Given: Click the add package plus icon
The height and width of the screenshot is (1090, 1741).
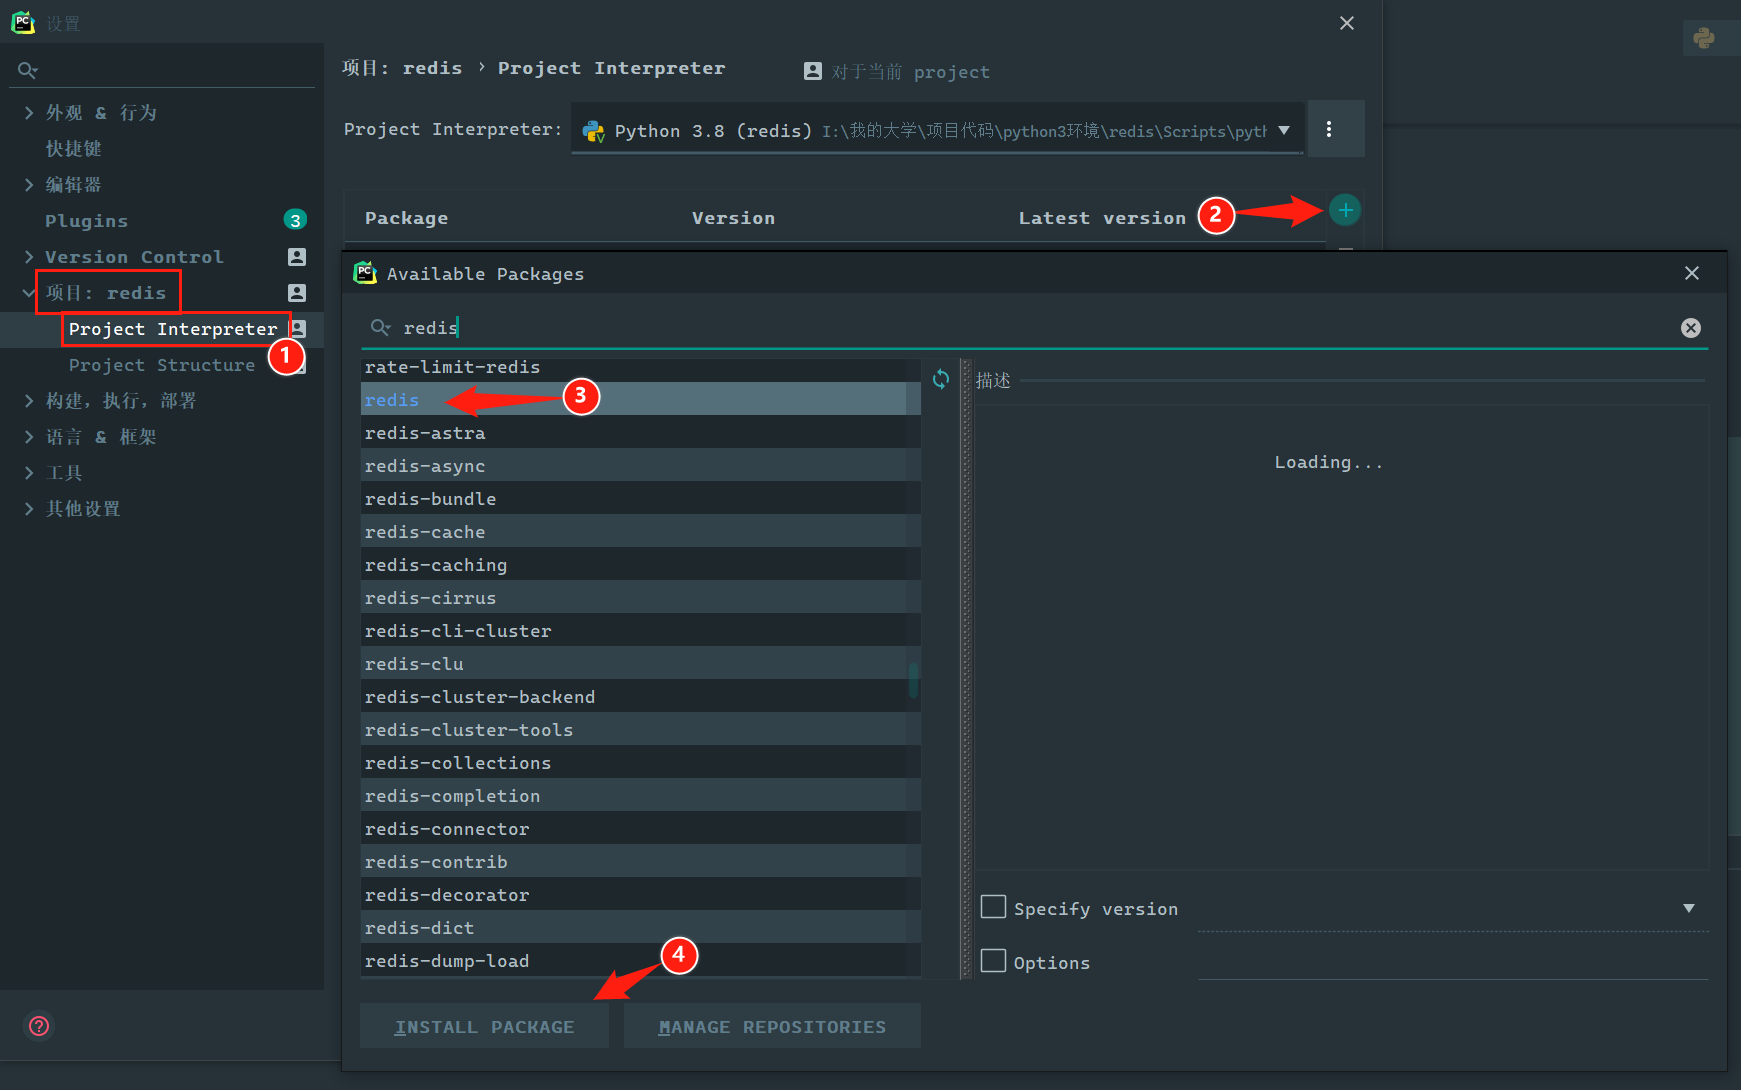Looking at the screenshot, I should 1345,210.
